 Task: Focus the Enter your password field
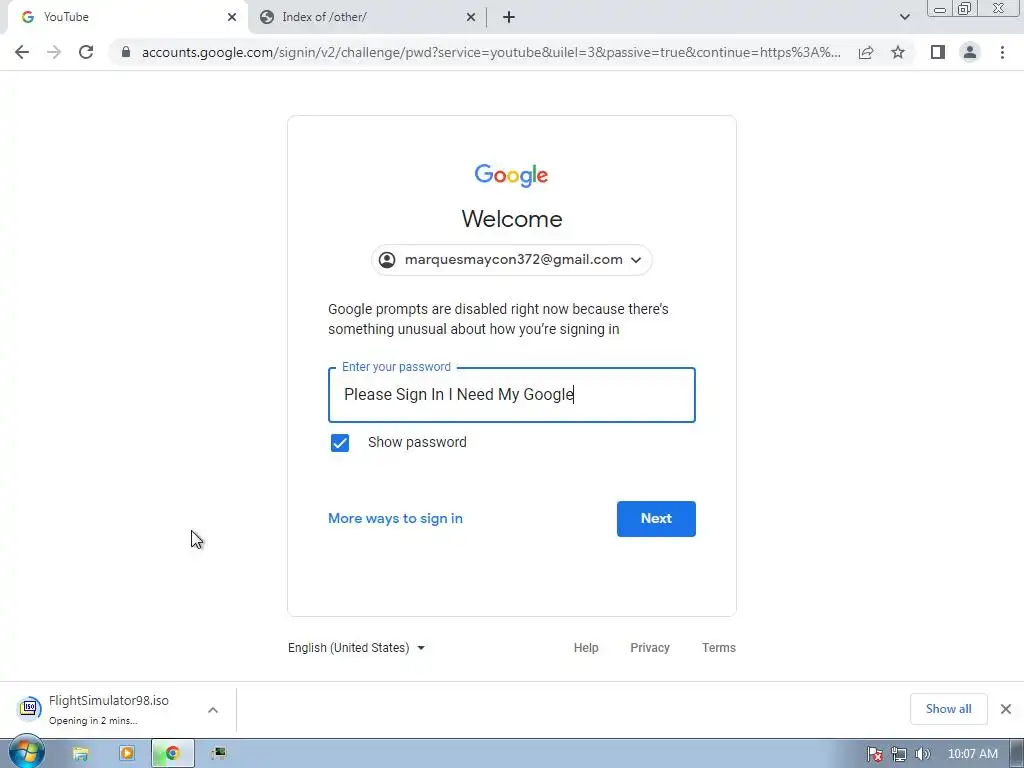(x=512, y=395)
